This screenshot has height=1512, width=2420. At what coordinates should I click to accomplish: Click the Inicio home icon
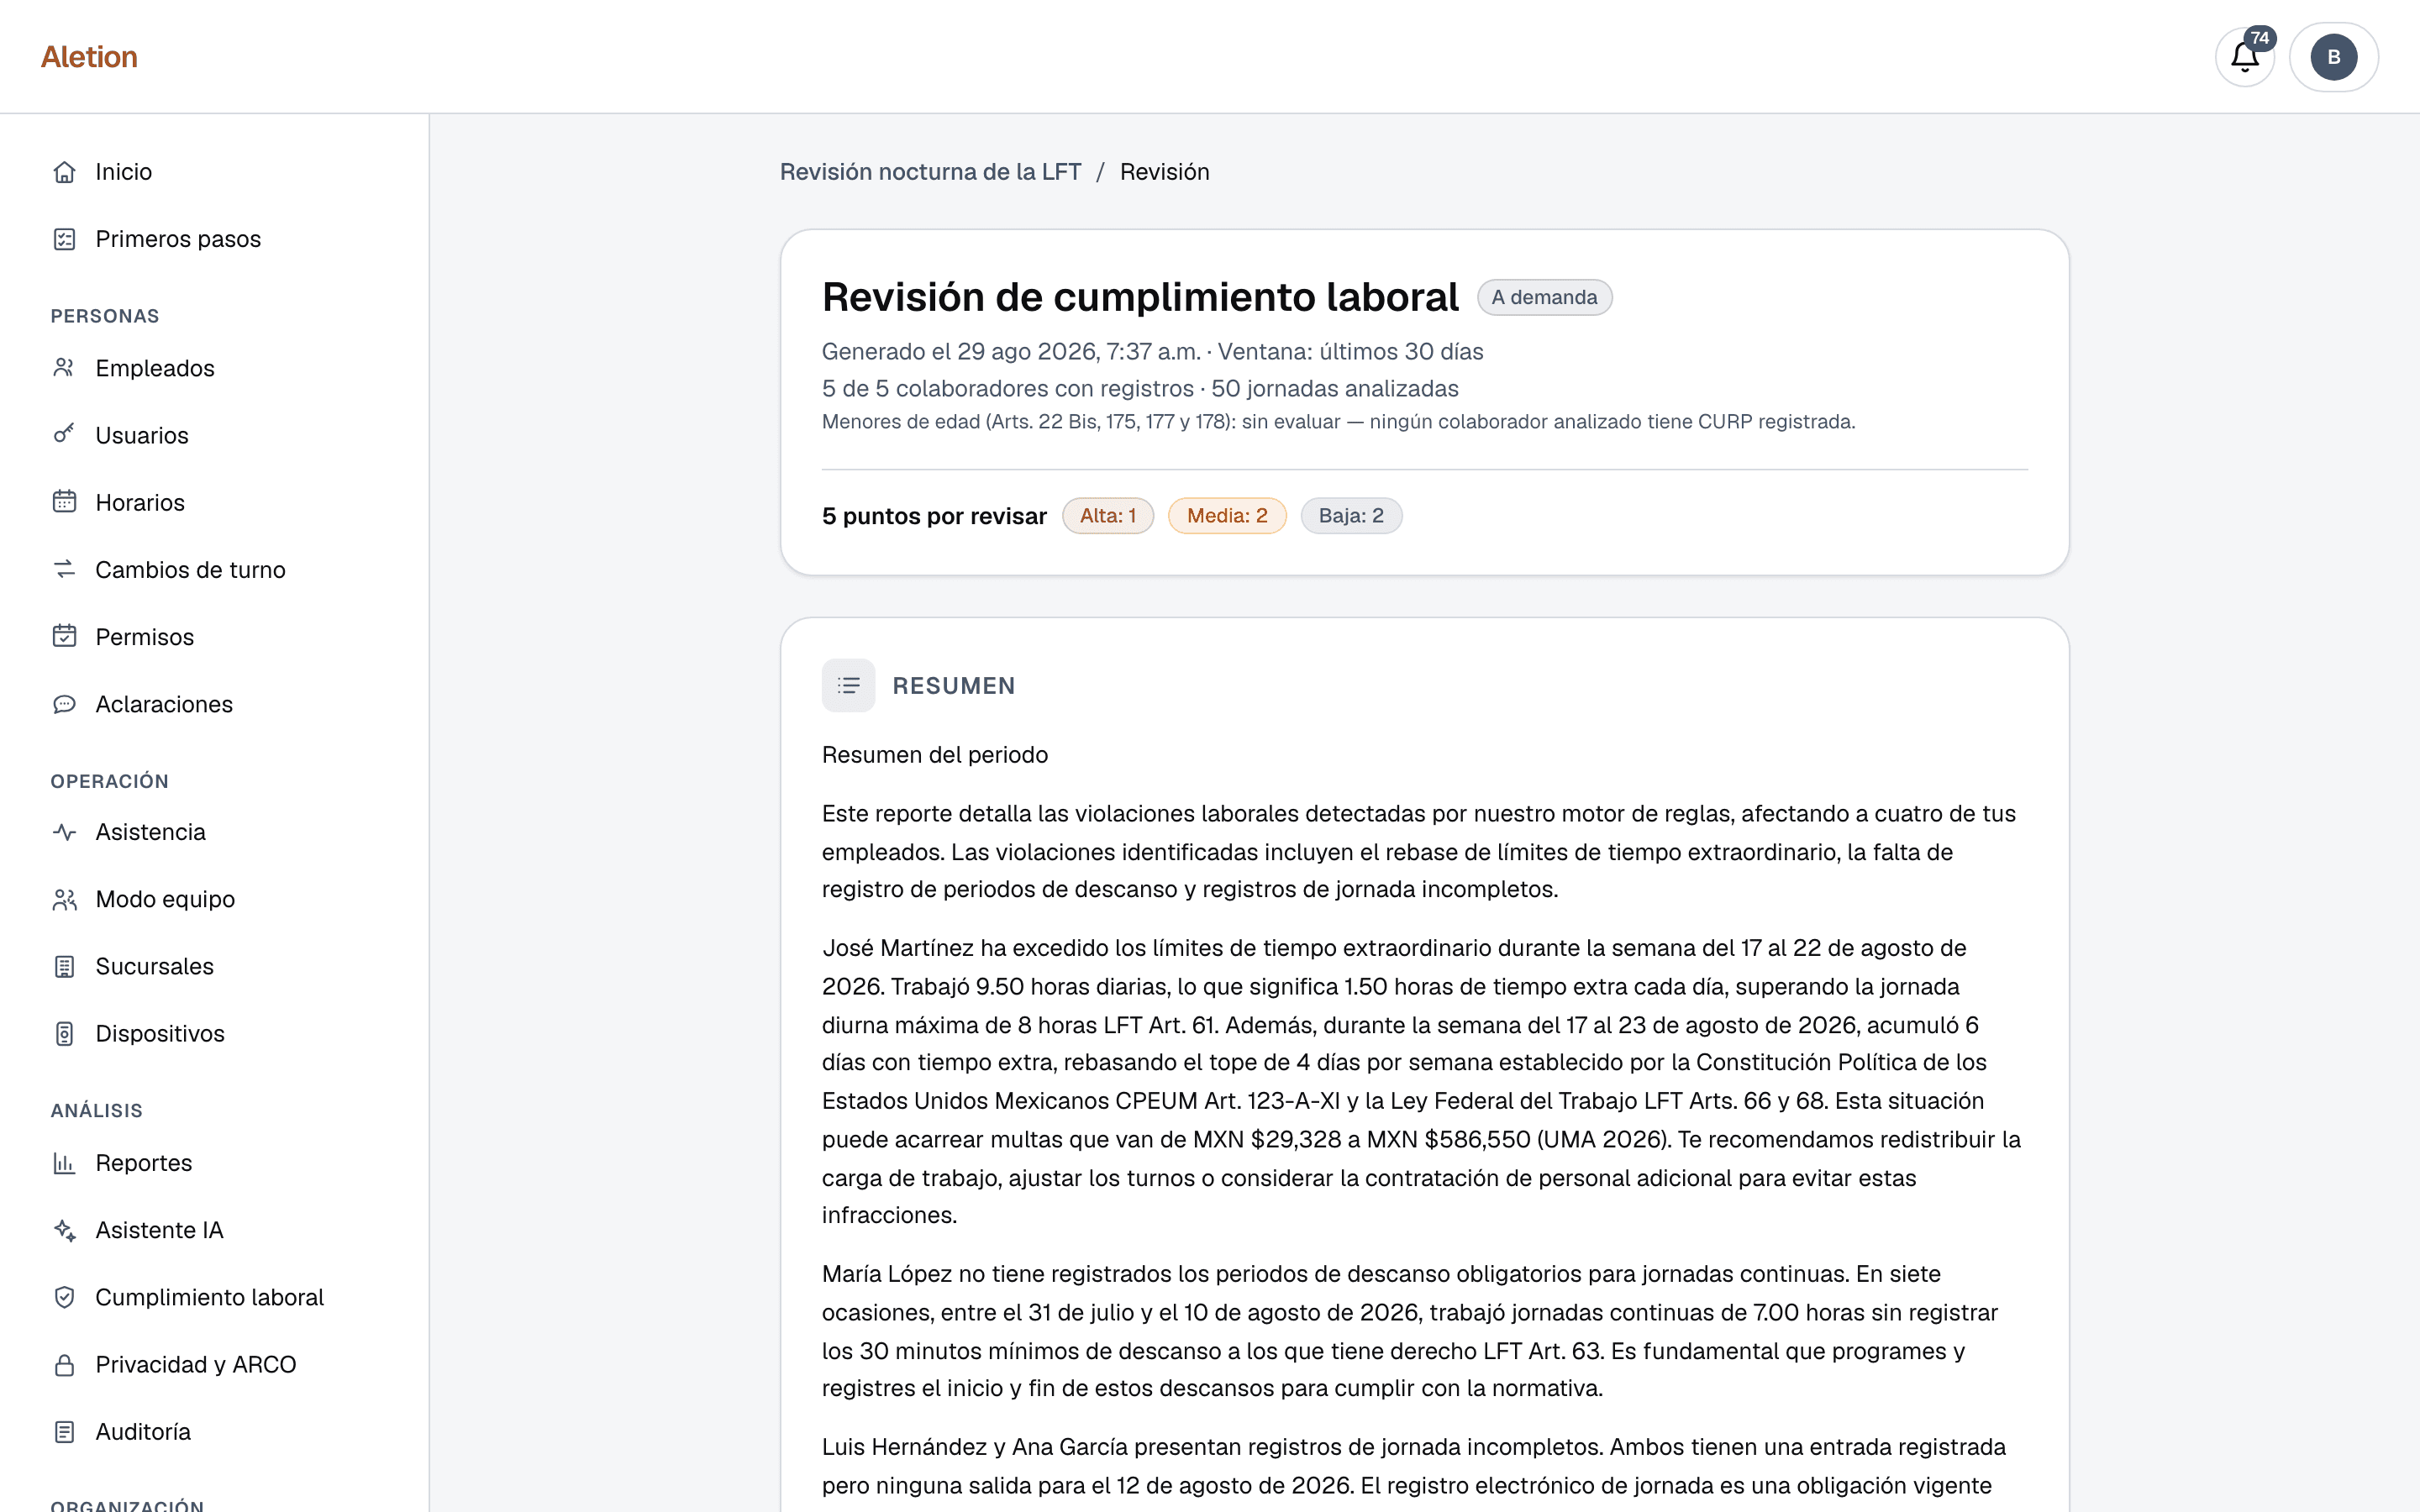point(65,172)
